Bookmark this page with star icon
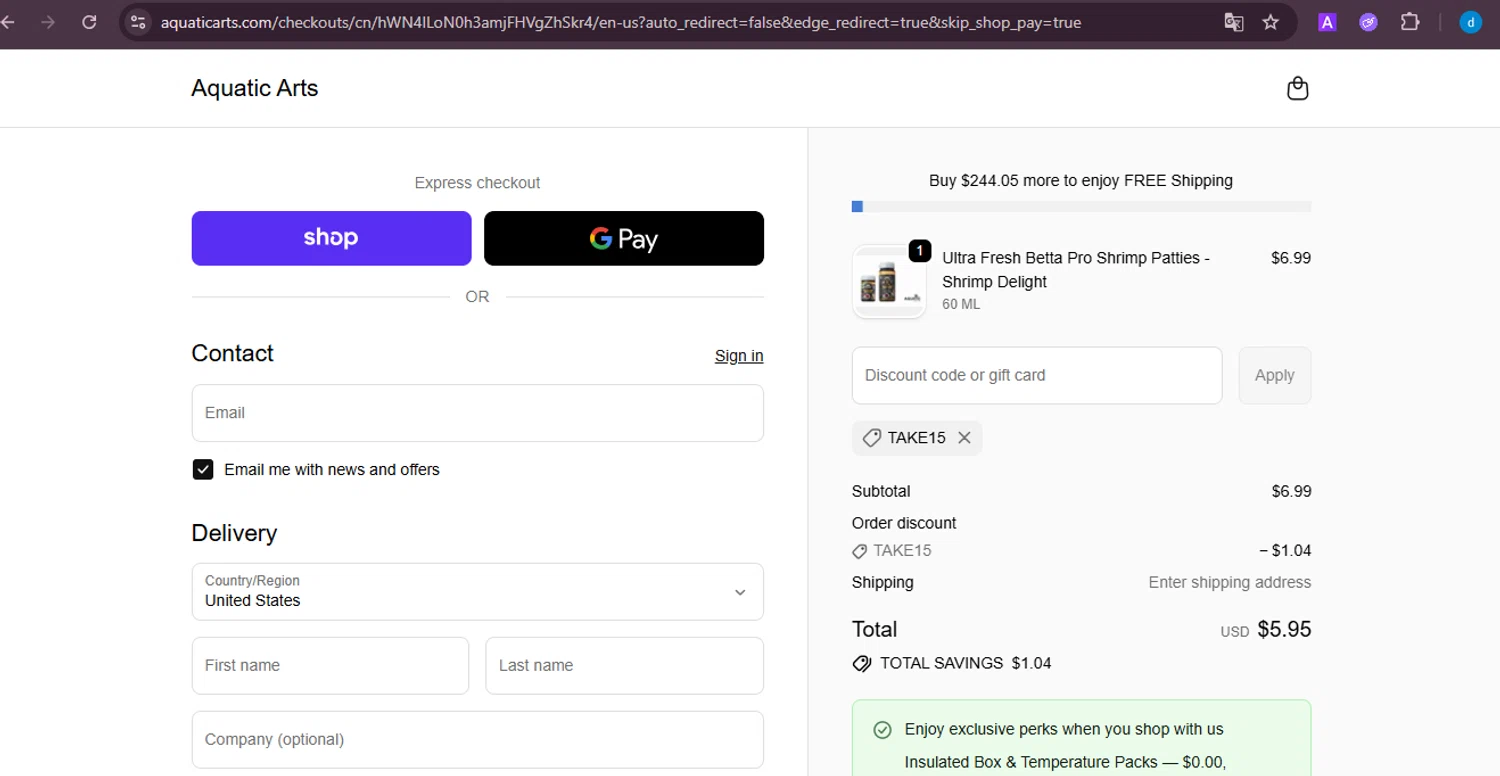This screenshot has width=1500, height=776. tap(1271, 22)
